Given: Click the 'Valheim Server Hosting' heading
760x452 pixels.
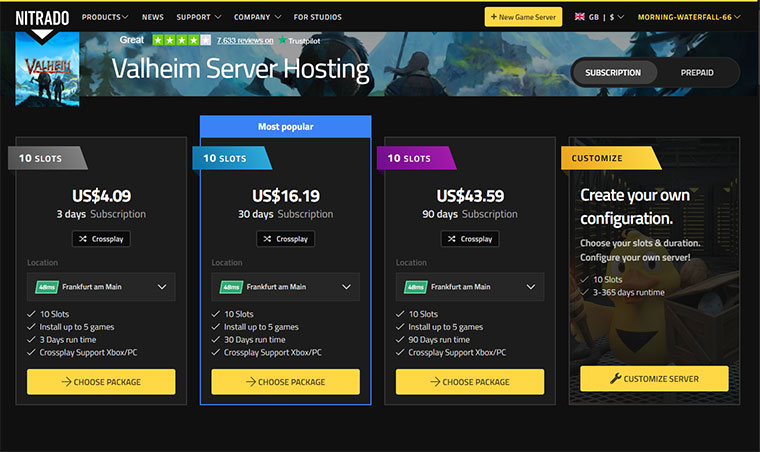Looking at the screenshot, I should pyautogui.click(x=240, y=68).
